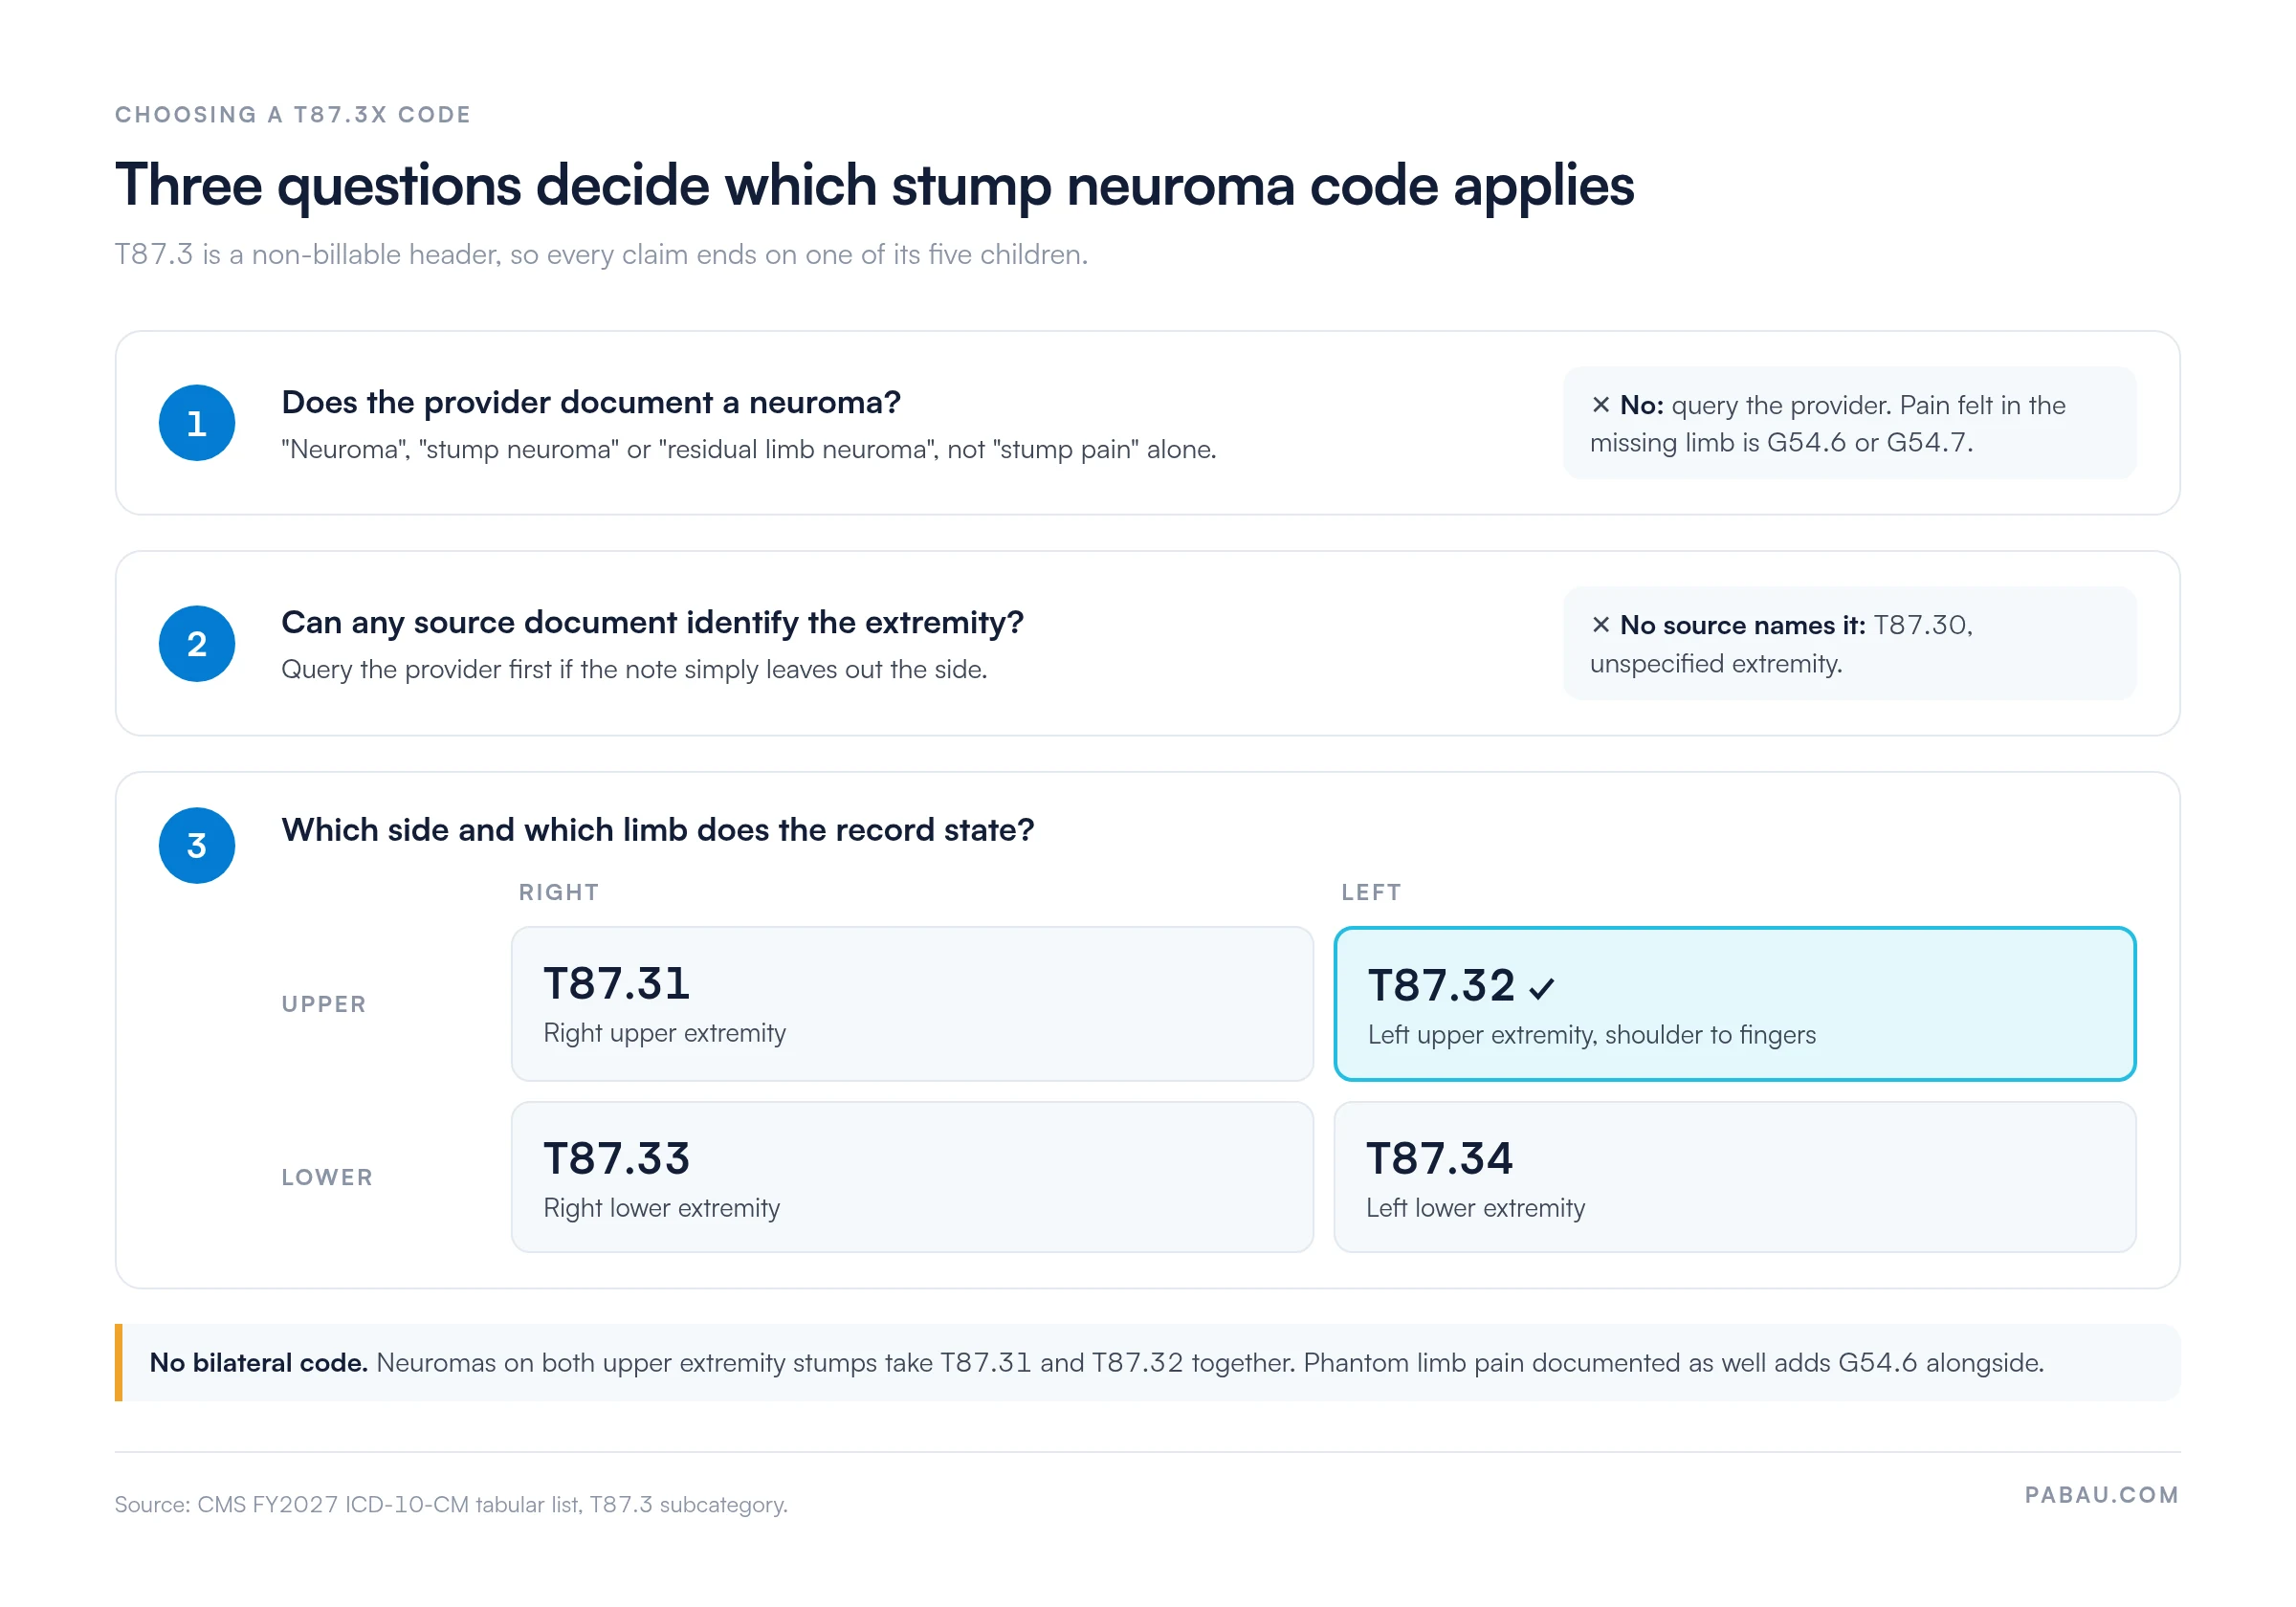Screen dimensions: 2296x1607
Task: Click the "Left lower extremity" description
Action: [x=1476, y=1208]
